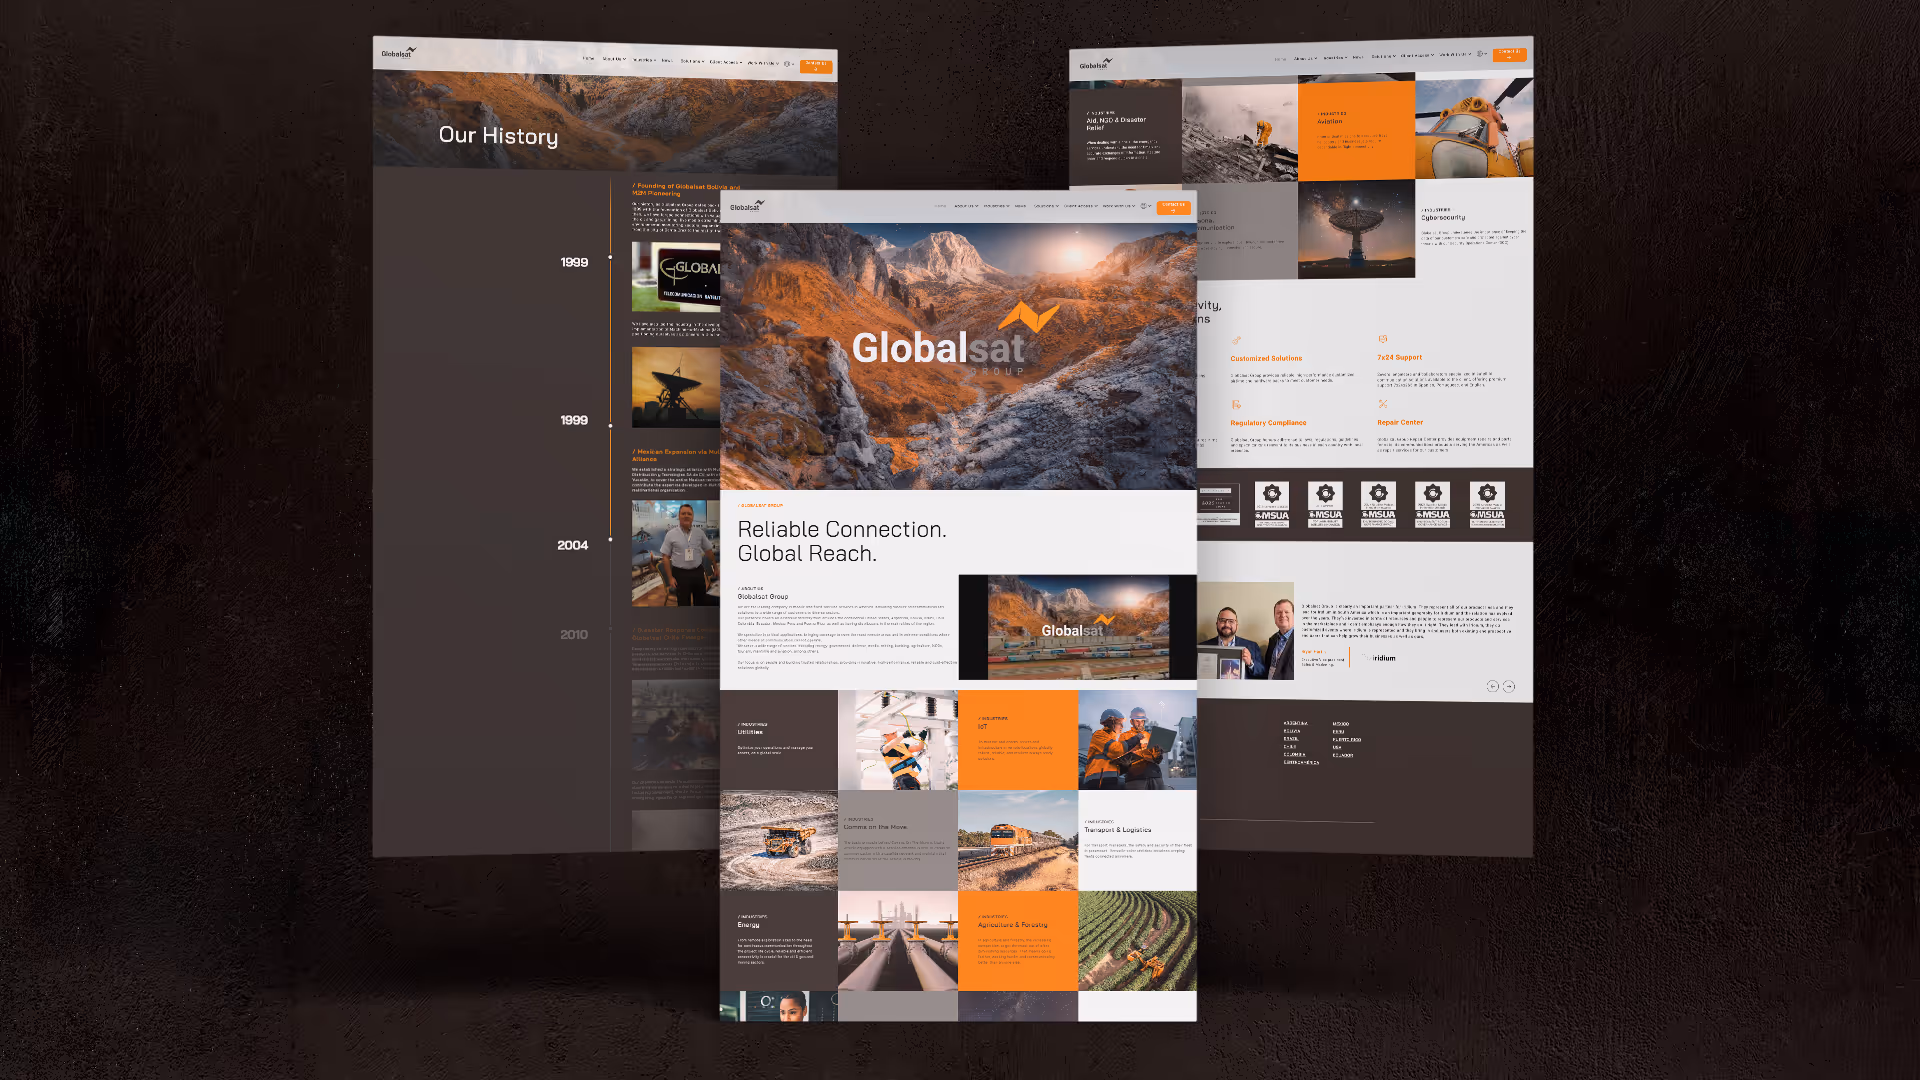Click the orange Contact Us button on the center homepage
1920x1080 pixels.
pyautogui.click(x=1174, y=207)
